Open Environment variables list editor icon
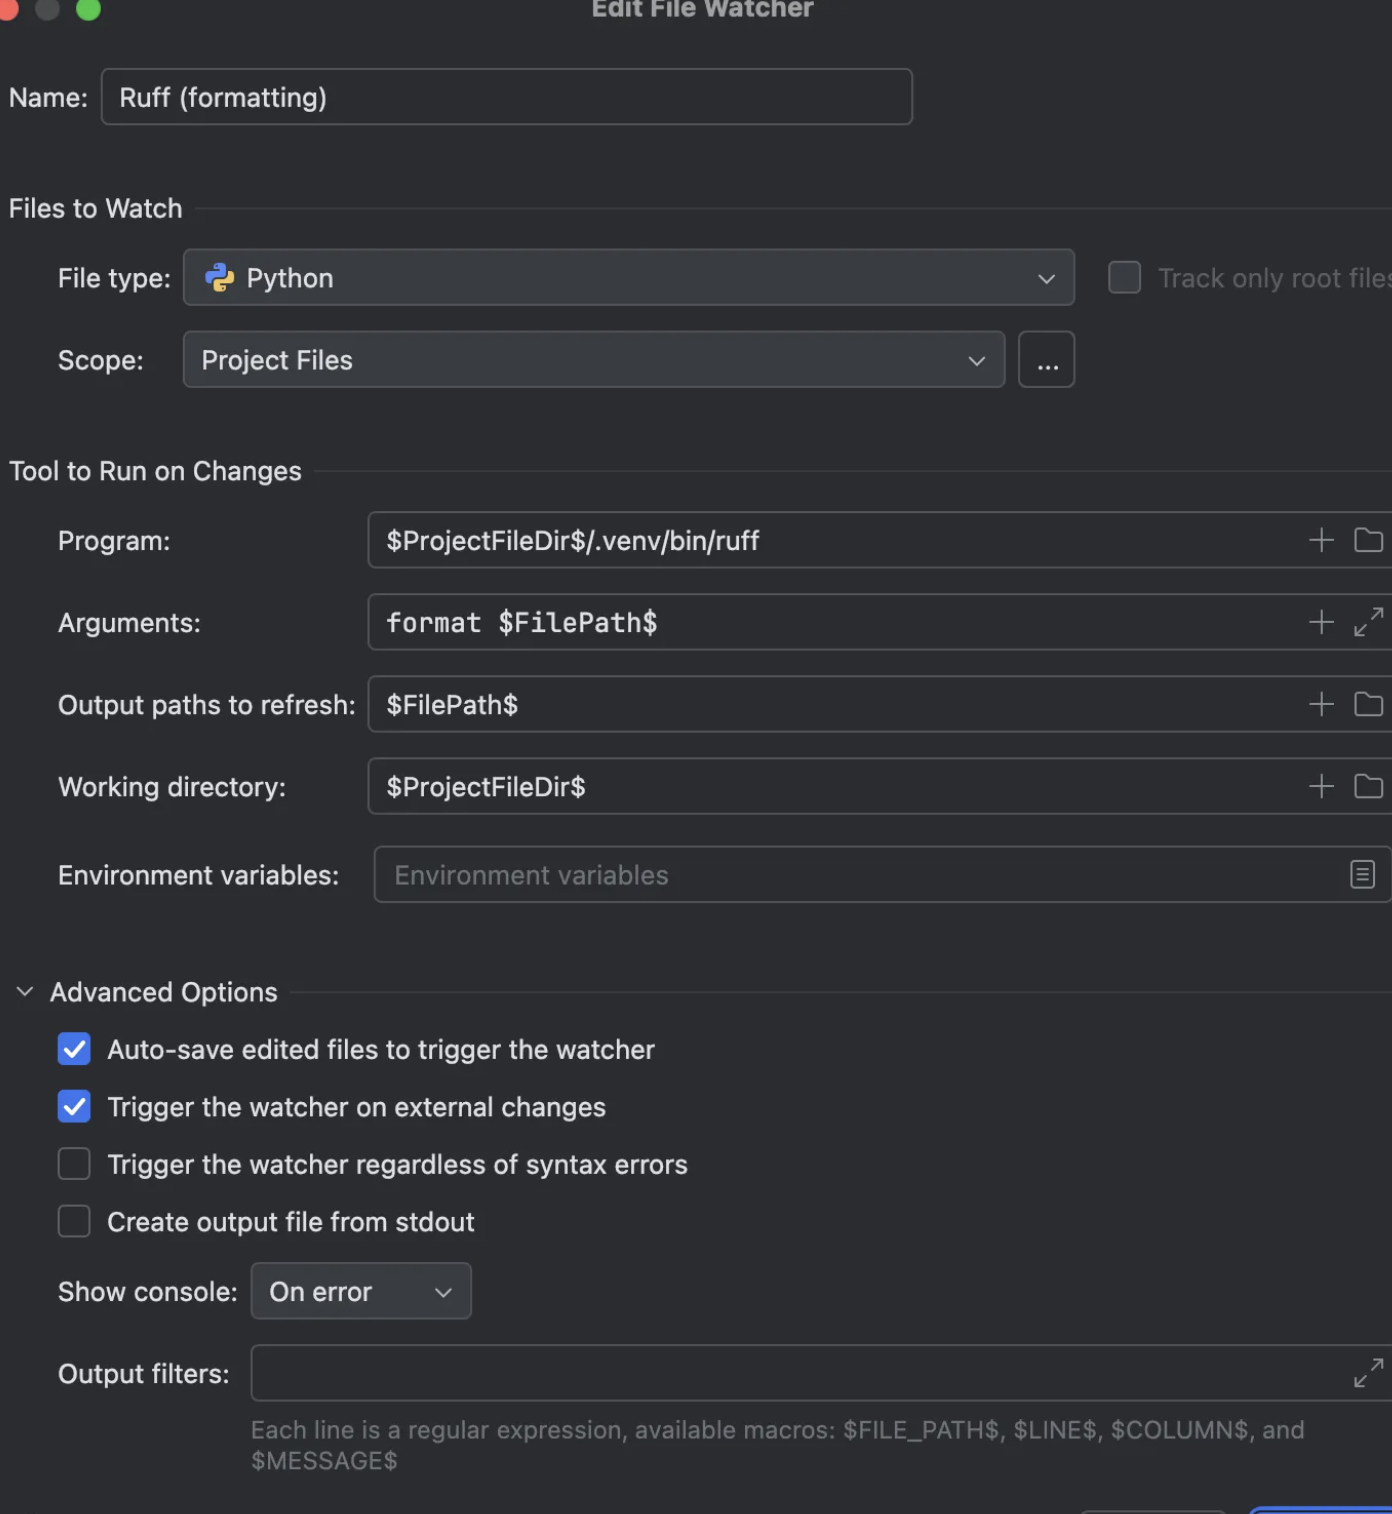Viewport: 1392px width, 1514px height. [1362, 874]
